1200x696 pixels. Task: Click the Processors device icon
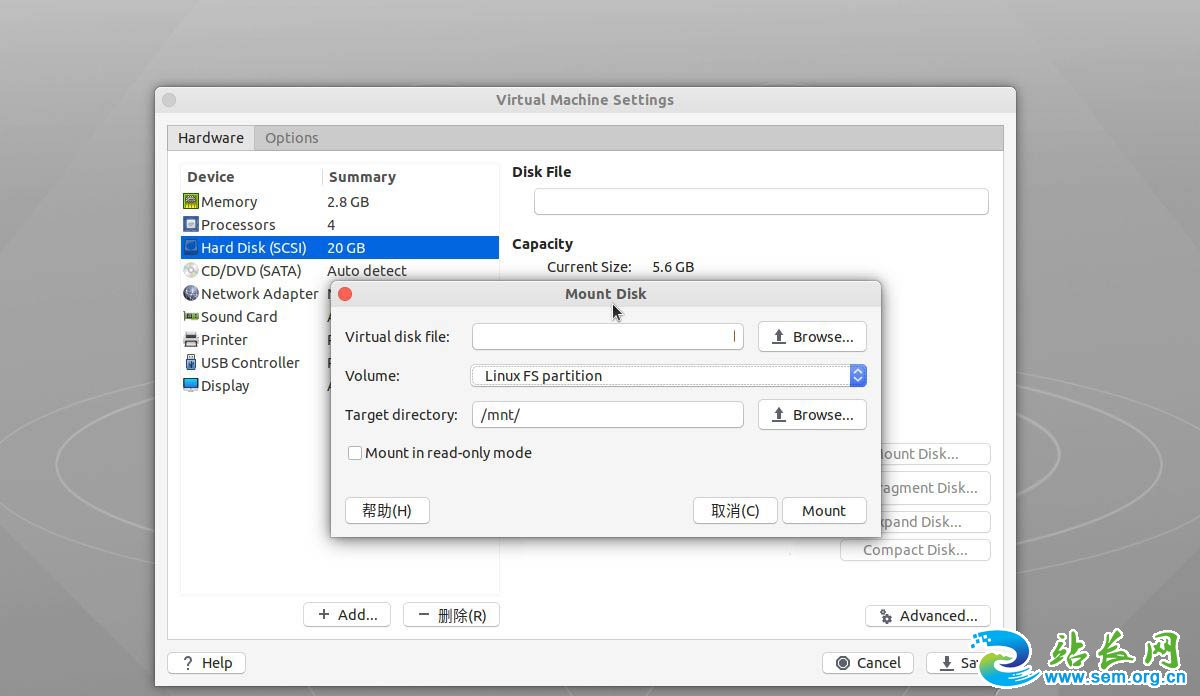tap(191, 225)
